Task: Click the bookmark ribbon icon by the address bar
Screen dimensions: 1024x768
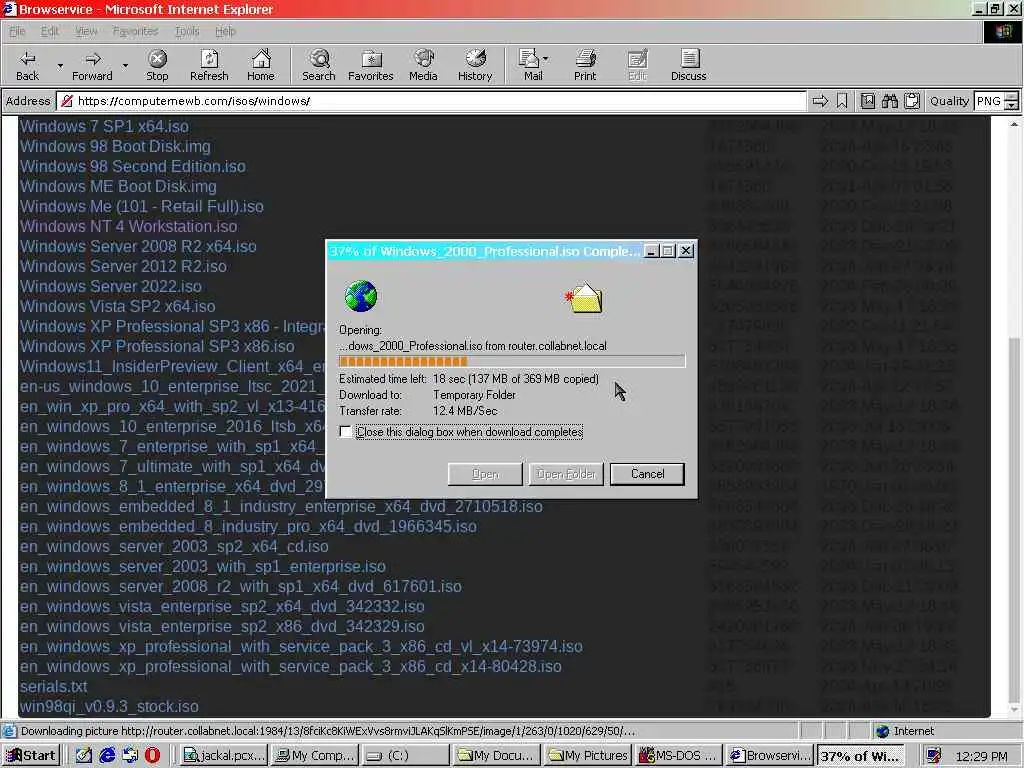Action: [842, 101]
